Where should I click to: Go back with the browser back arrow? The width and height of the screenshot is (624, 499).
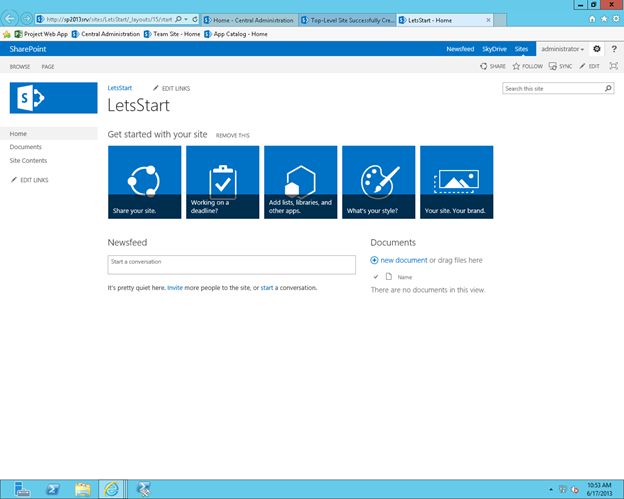[x=10, y=19]
